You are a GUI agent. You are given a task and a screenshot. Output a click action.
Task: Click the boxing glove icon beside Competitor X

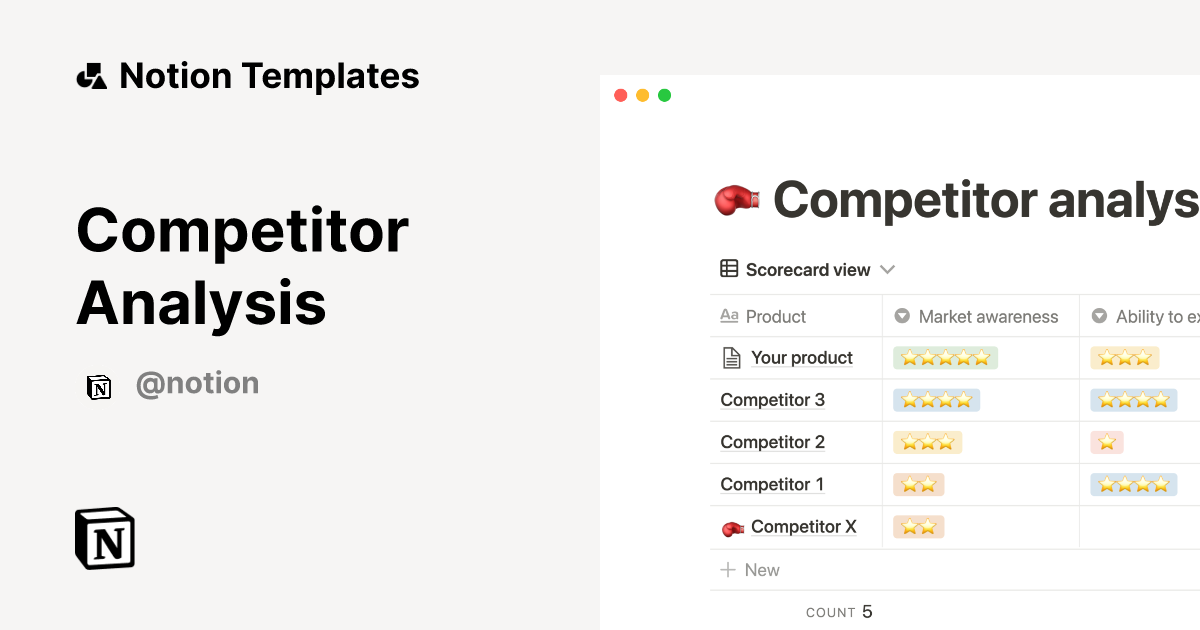click(731, 527)
